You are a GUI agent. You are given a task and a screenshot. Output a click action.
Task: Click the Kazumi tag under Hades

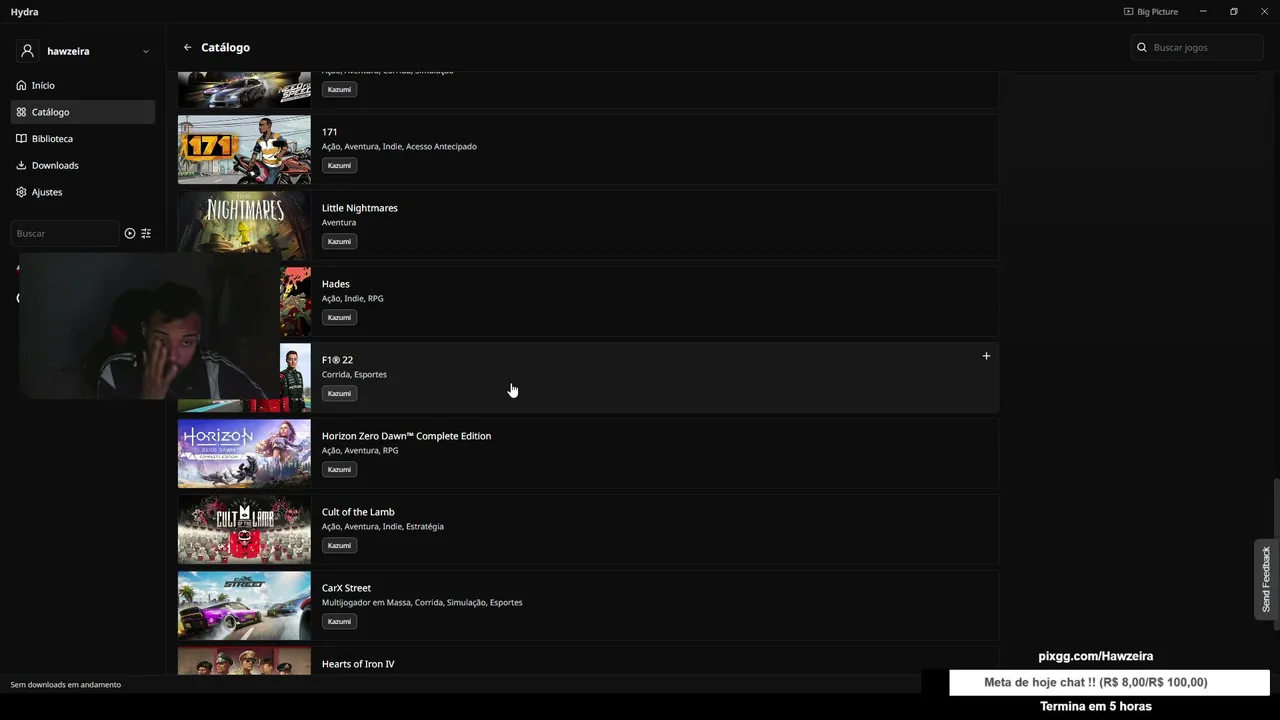pos(339,317)
